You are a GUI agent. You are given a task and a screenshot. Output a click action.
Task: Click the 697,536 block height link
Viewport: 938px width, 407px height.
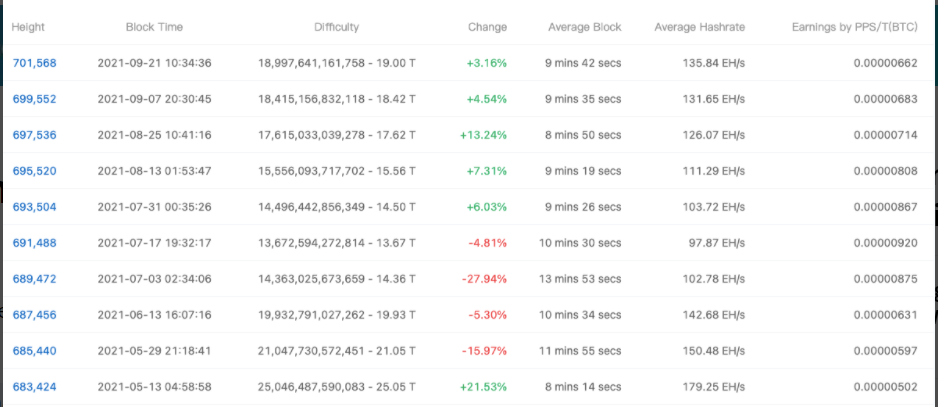pyautogui.click(x=34, y=135)
